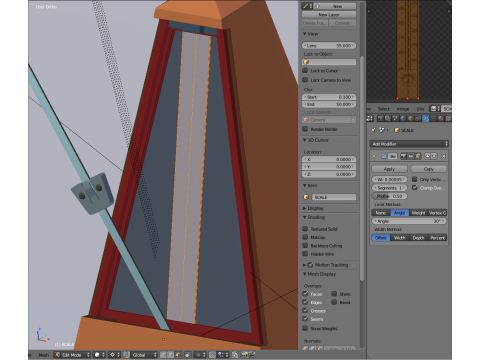480x360 pixels.
Task: Choose None limit method tab
Action: click(x=381, y=213)
